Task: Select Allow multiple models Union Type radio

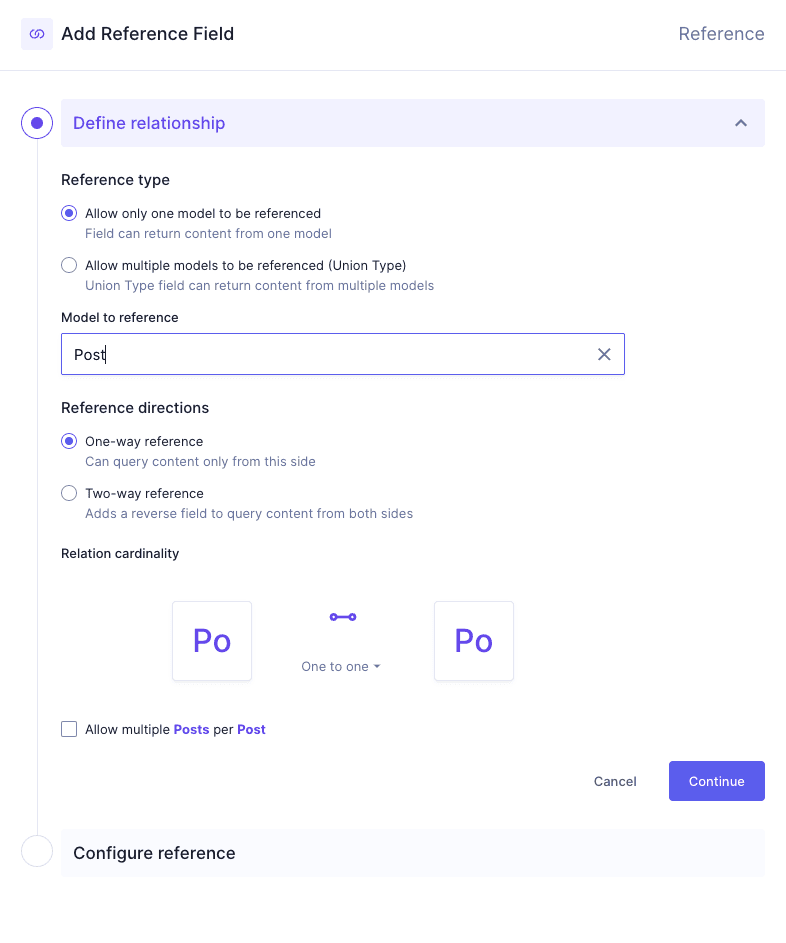Action: 69,265
